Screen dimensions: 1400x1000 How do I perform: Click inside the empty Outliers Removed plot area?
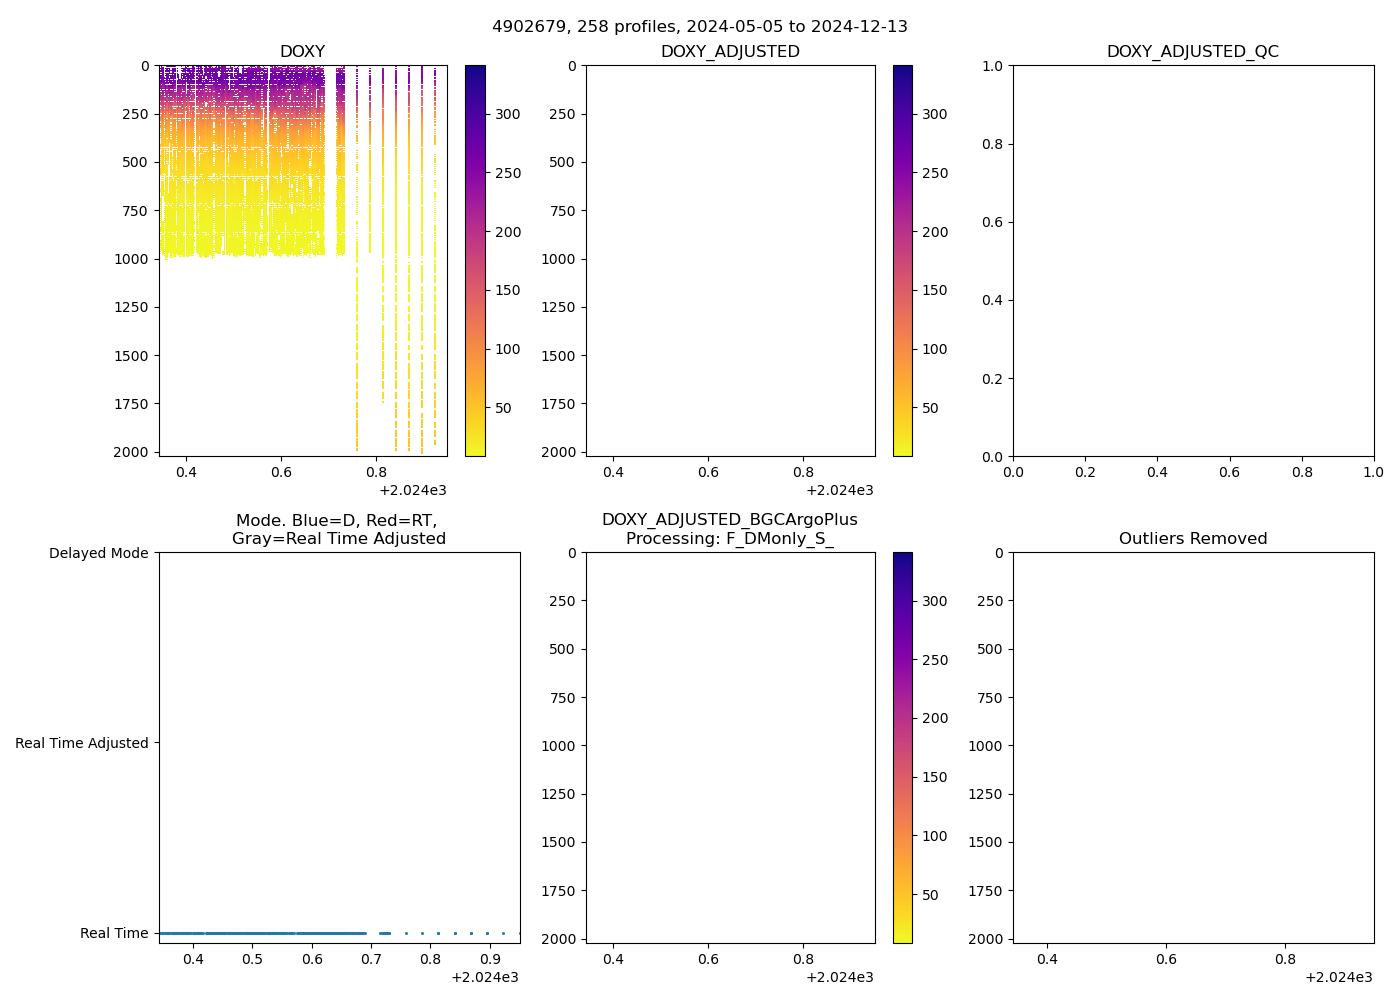coord(1192,747)
